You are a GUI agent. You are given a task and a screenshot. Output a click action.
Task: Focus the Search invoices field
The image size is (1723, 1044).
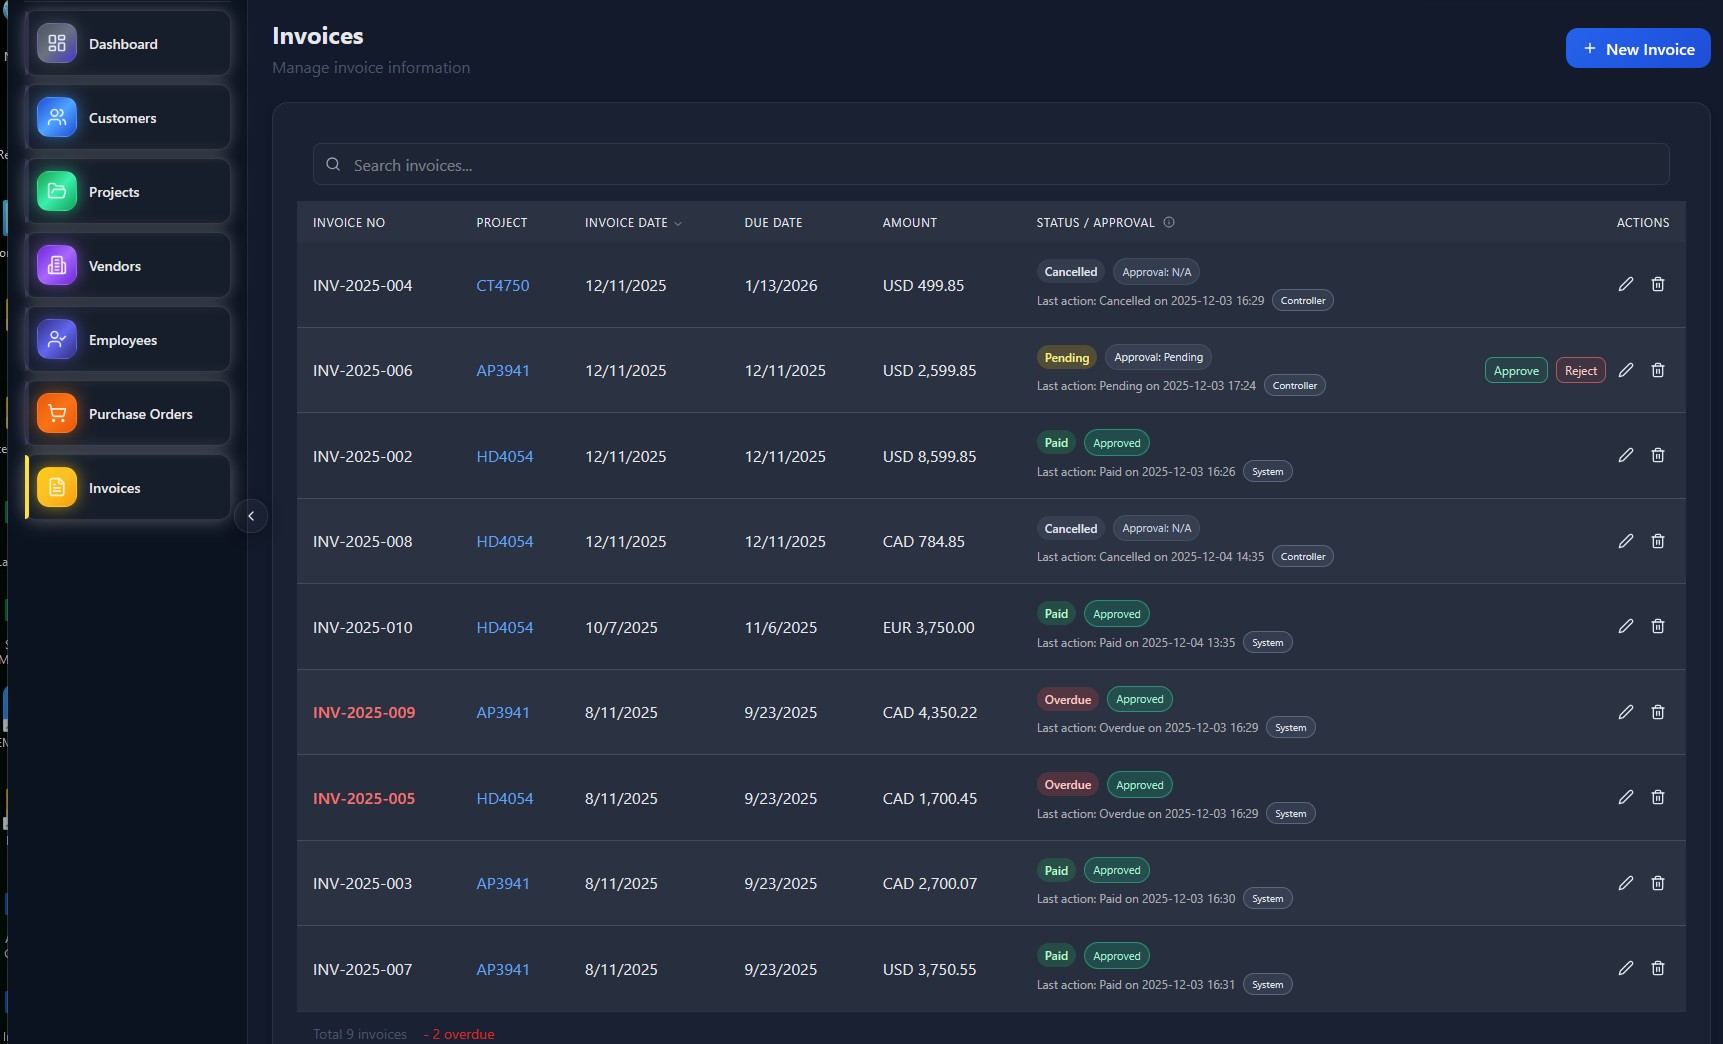990,165
